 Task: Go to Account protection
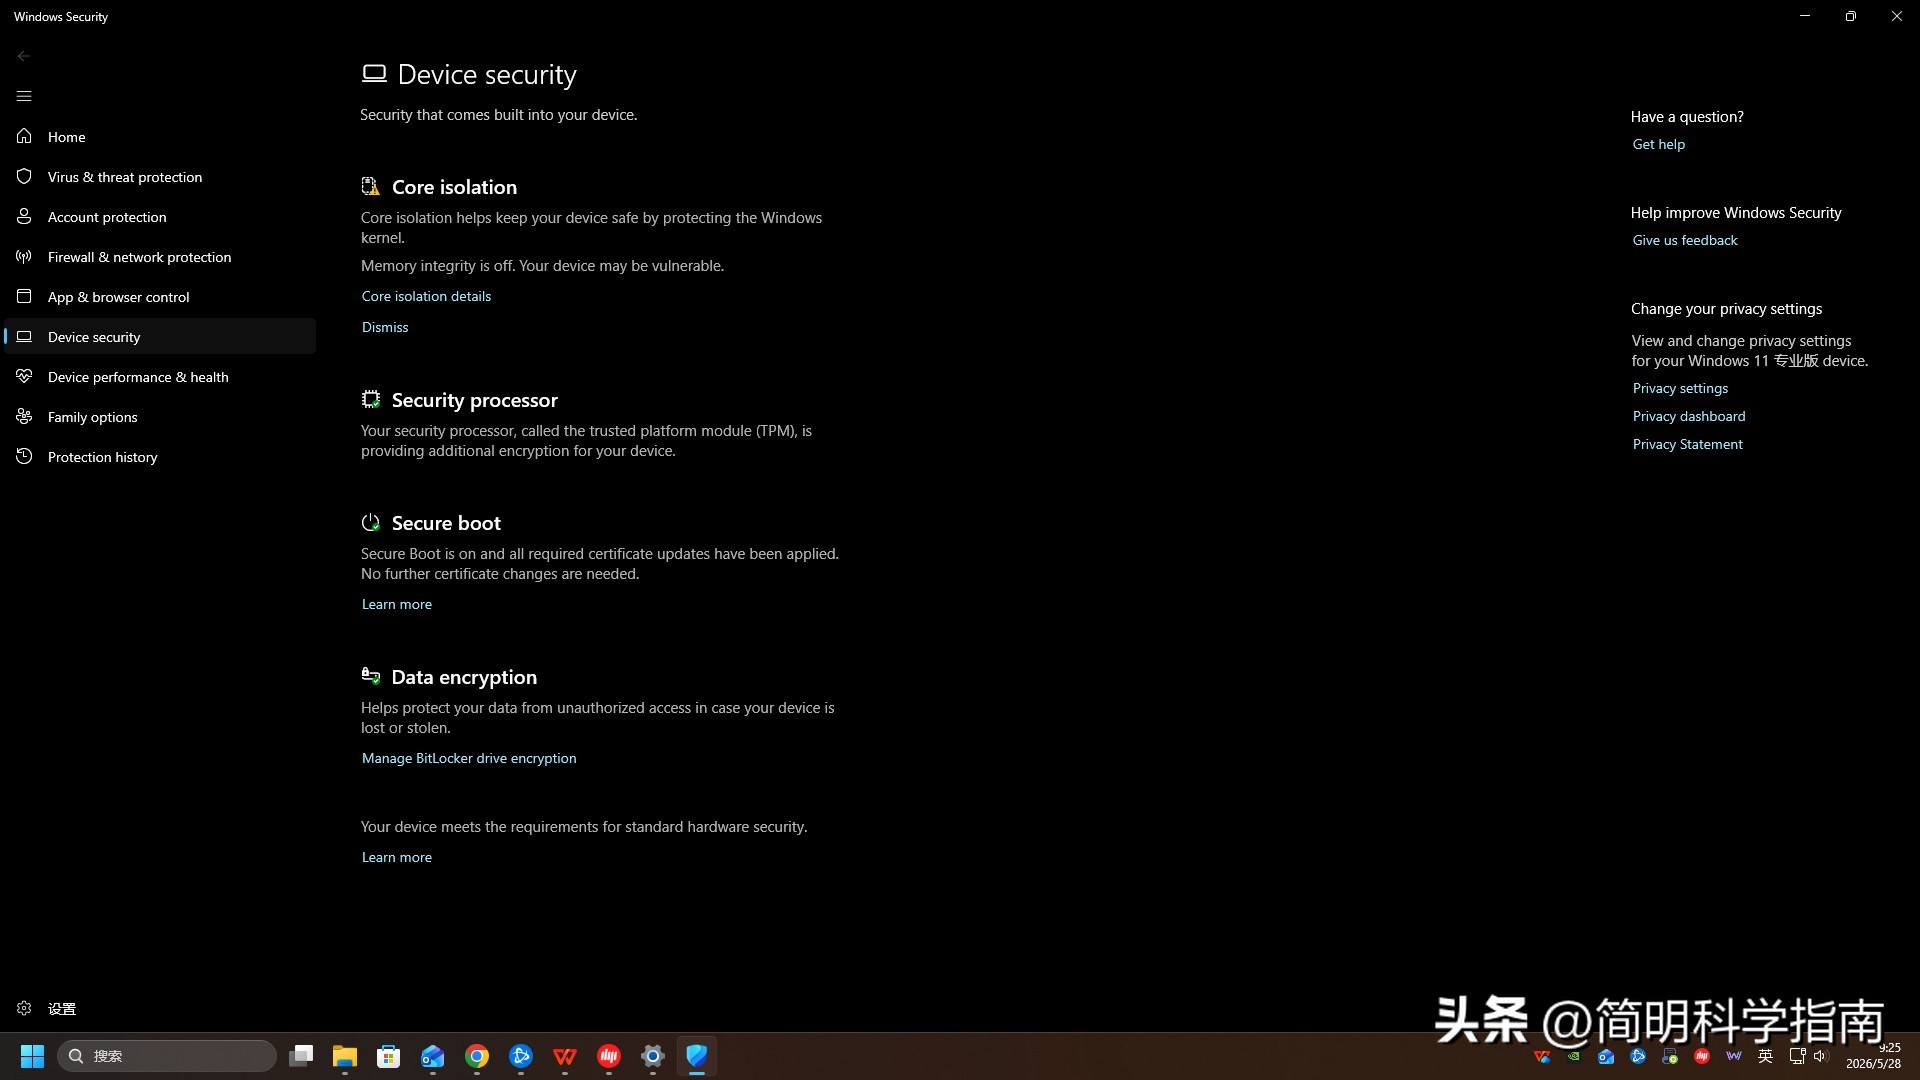click(160, 217)
